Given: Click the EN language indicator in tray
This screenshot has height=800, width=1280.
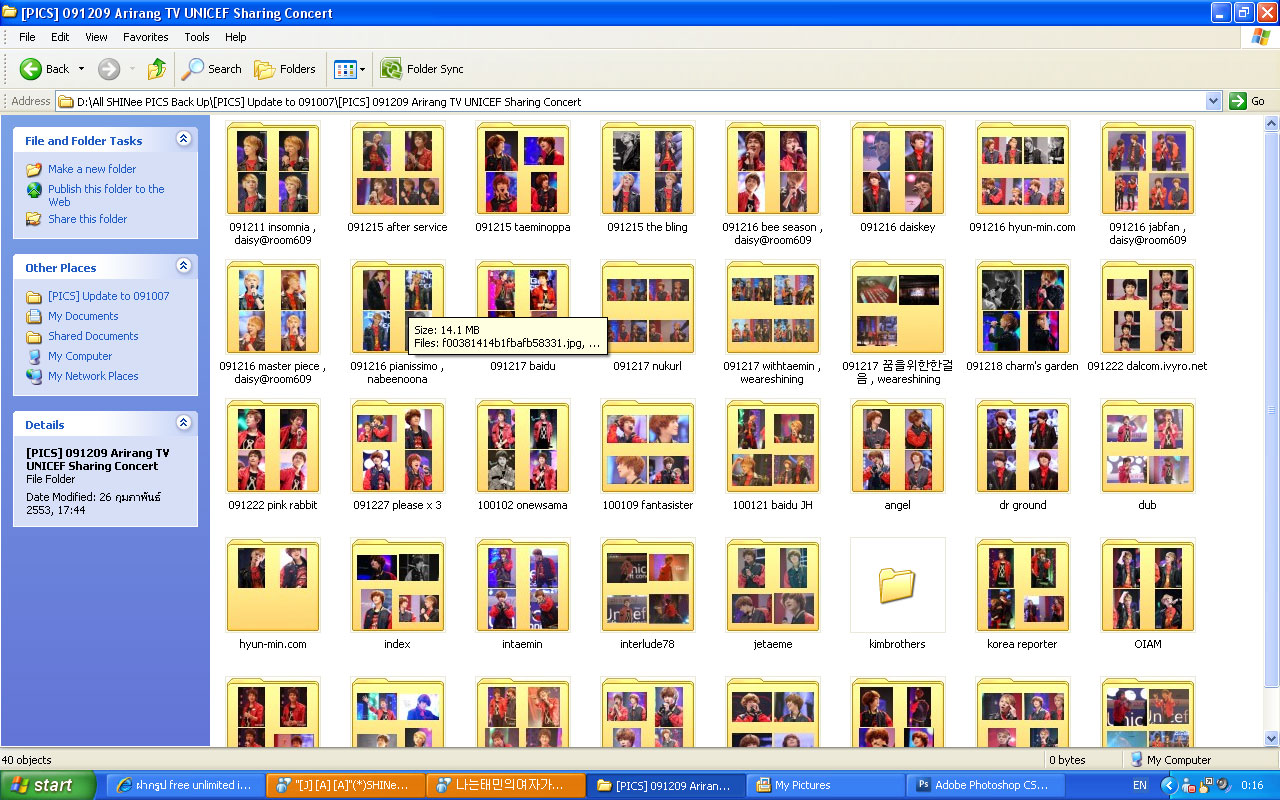Looking at the screenshot, I should 1140,785.
